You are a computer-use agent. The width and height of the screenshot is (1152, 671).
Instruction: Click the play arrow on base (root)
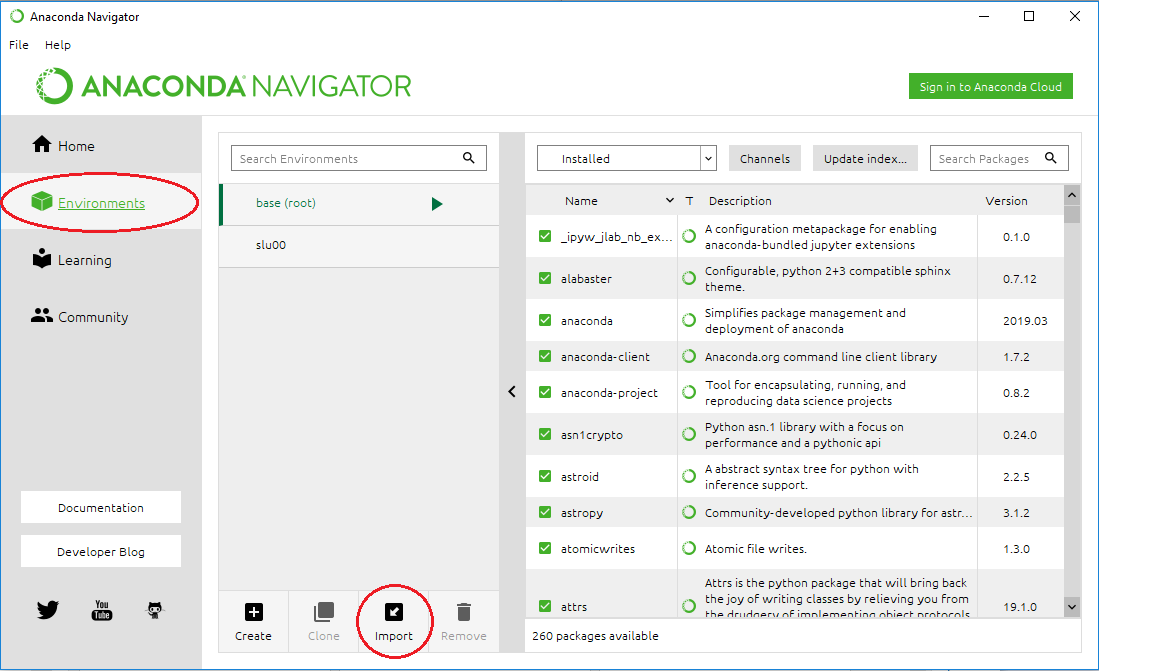click(437, 204)
